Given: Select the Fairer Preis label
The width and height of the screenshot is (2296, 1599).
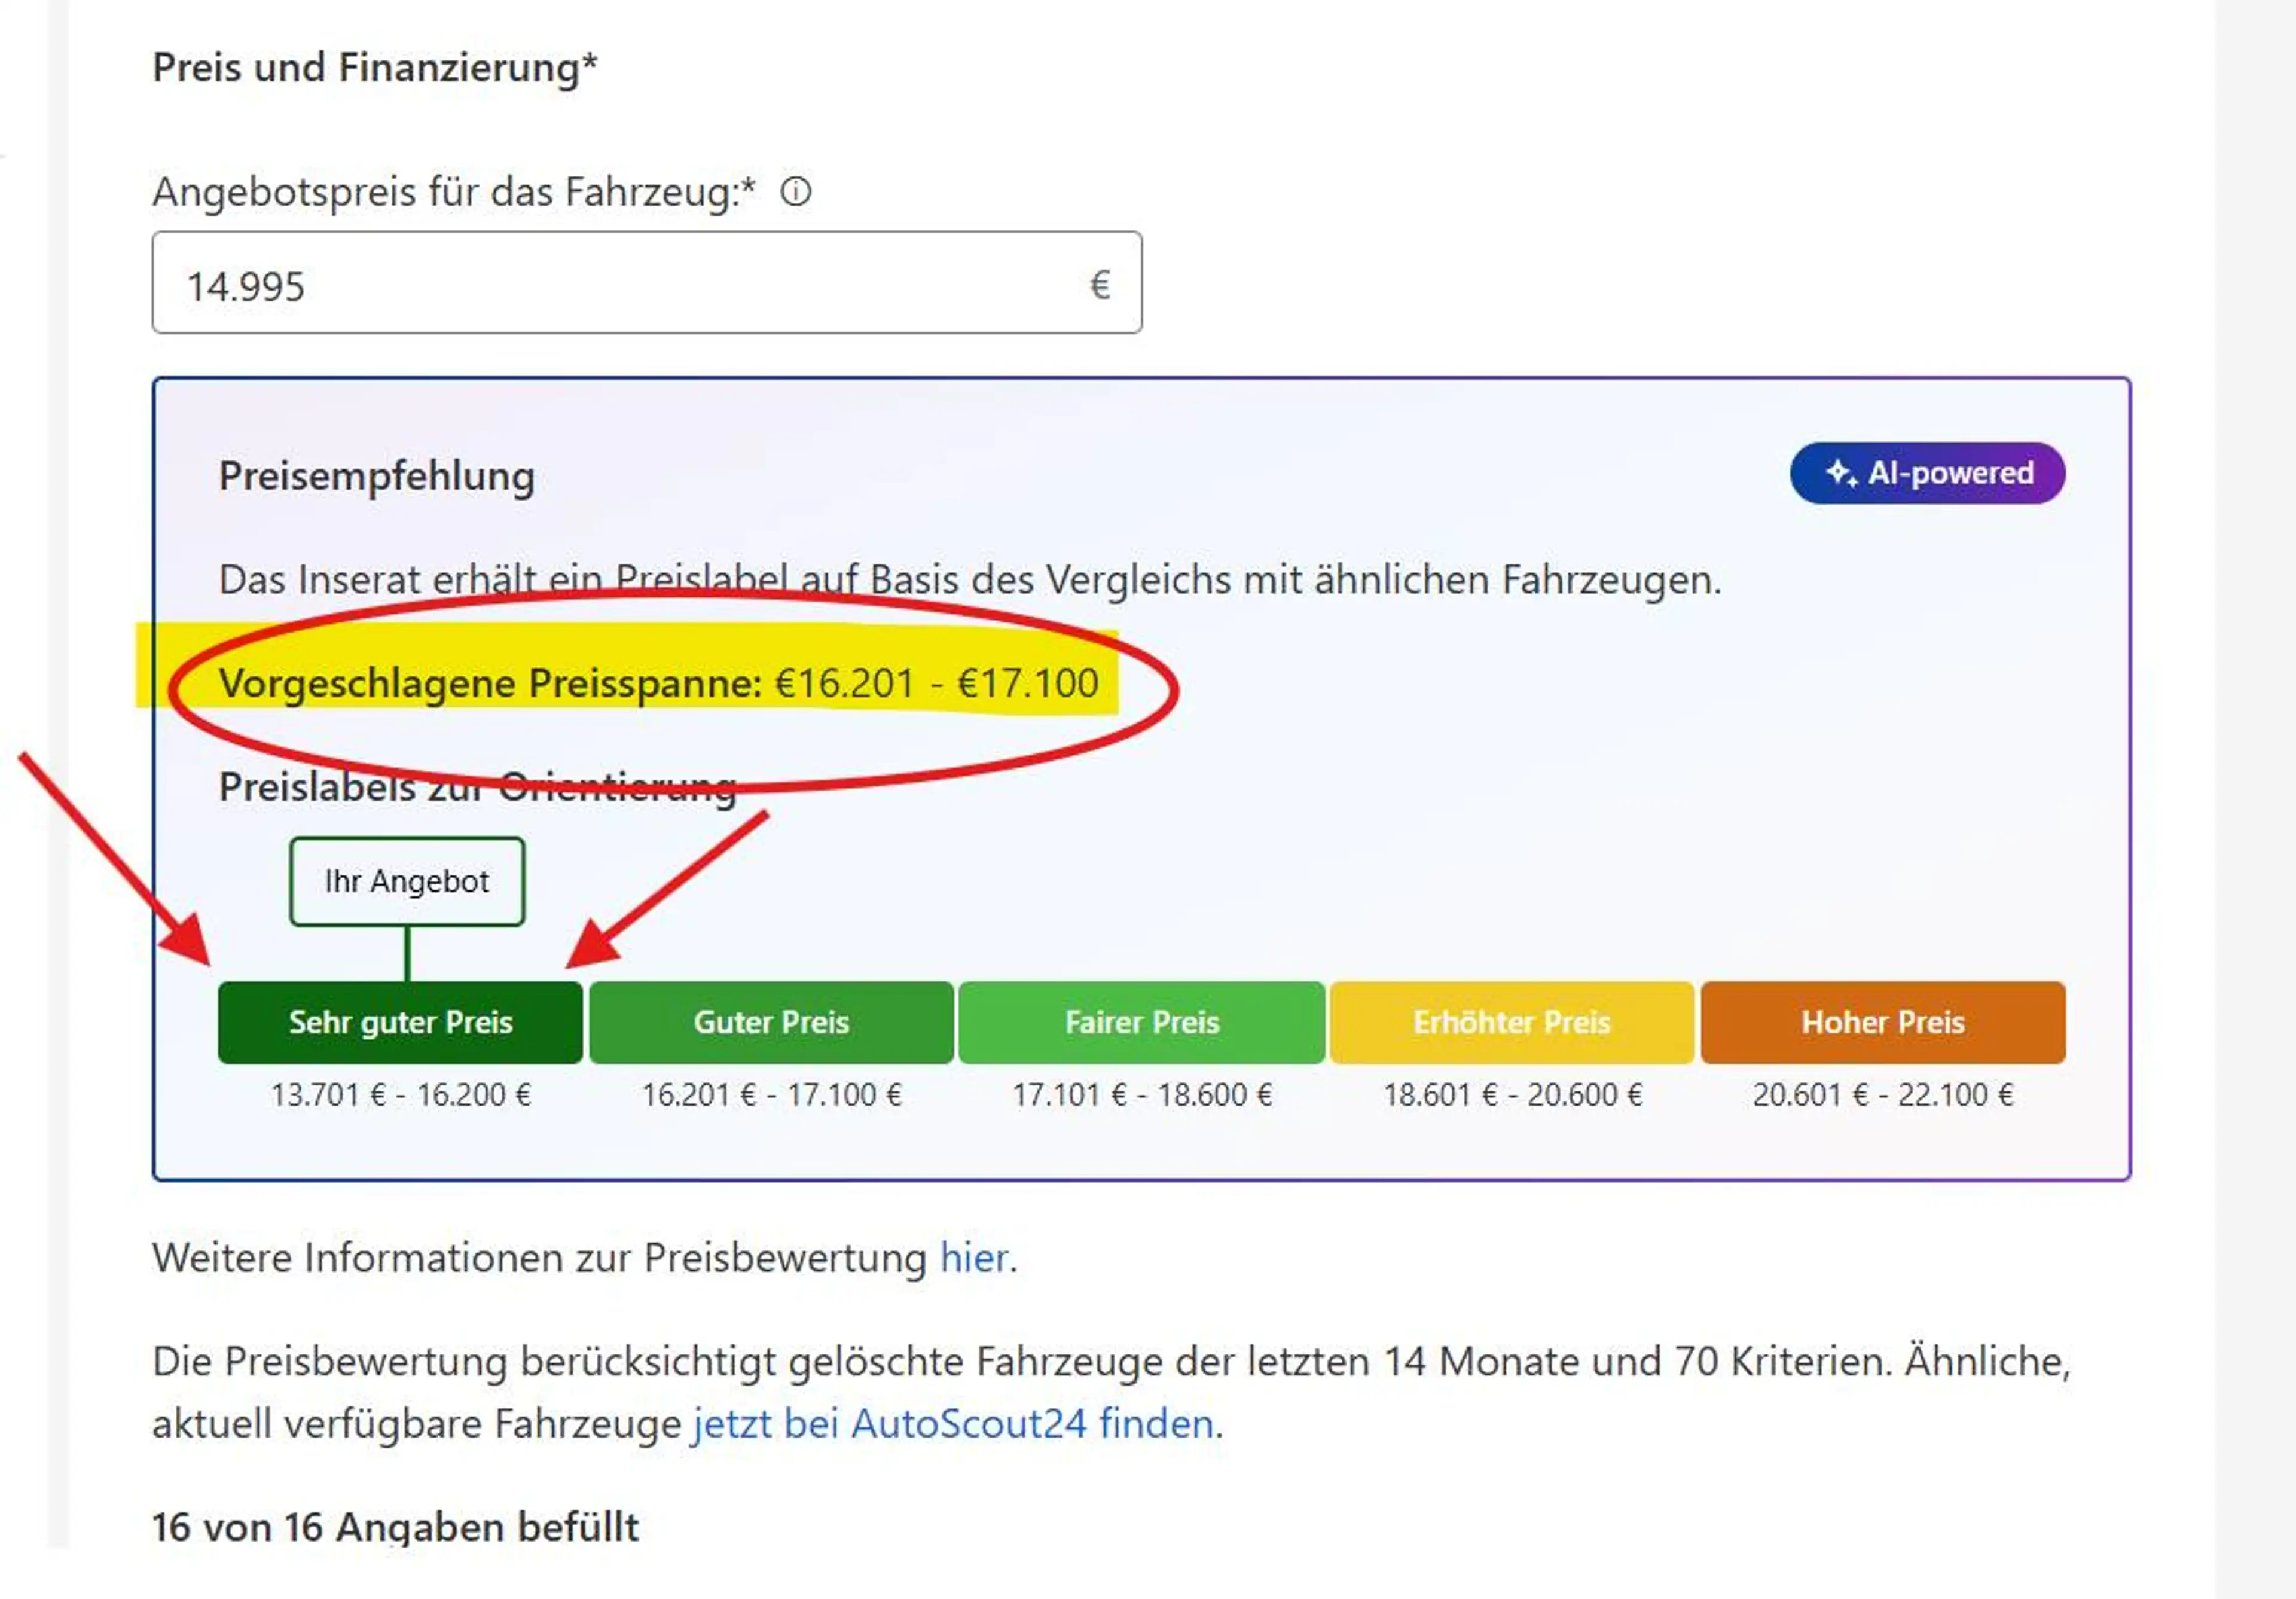Looking at the screenshot, I should tap(1142, 1022).
